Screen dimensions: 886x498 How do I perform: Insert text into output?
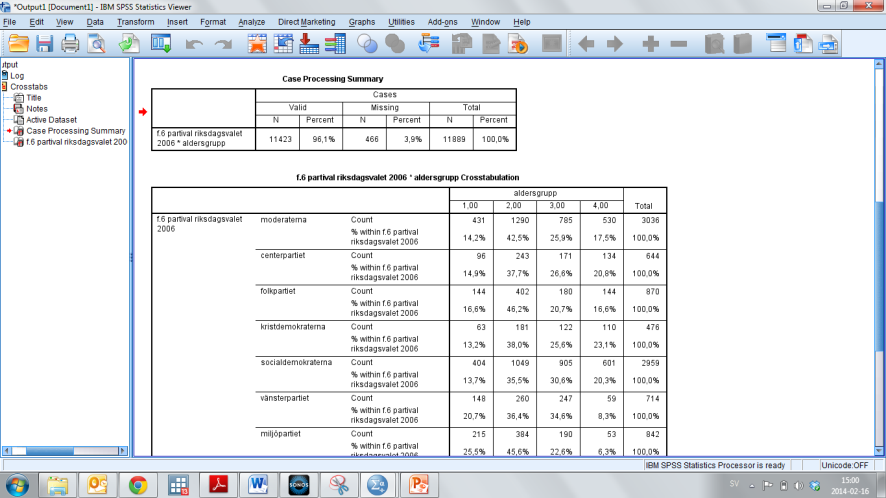tap(829, 44)
